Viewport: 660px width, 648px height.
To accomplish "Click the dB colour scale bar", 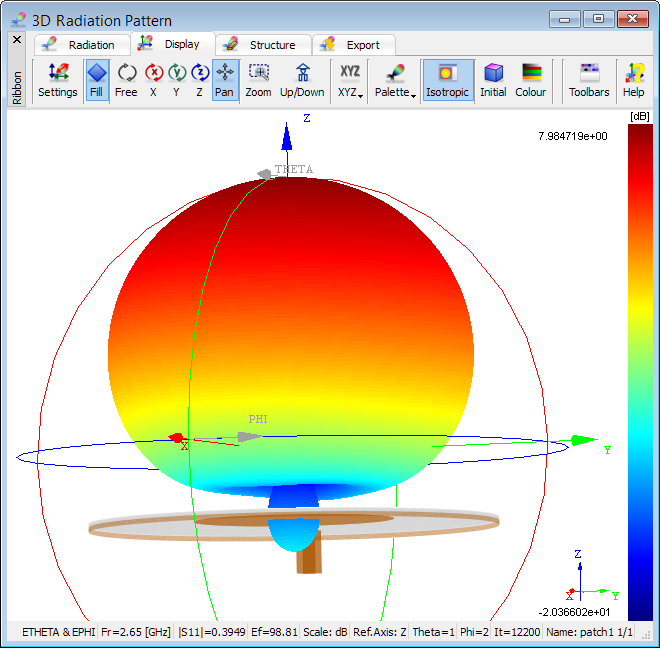I will click(639, 371).
